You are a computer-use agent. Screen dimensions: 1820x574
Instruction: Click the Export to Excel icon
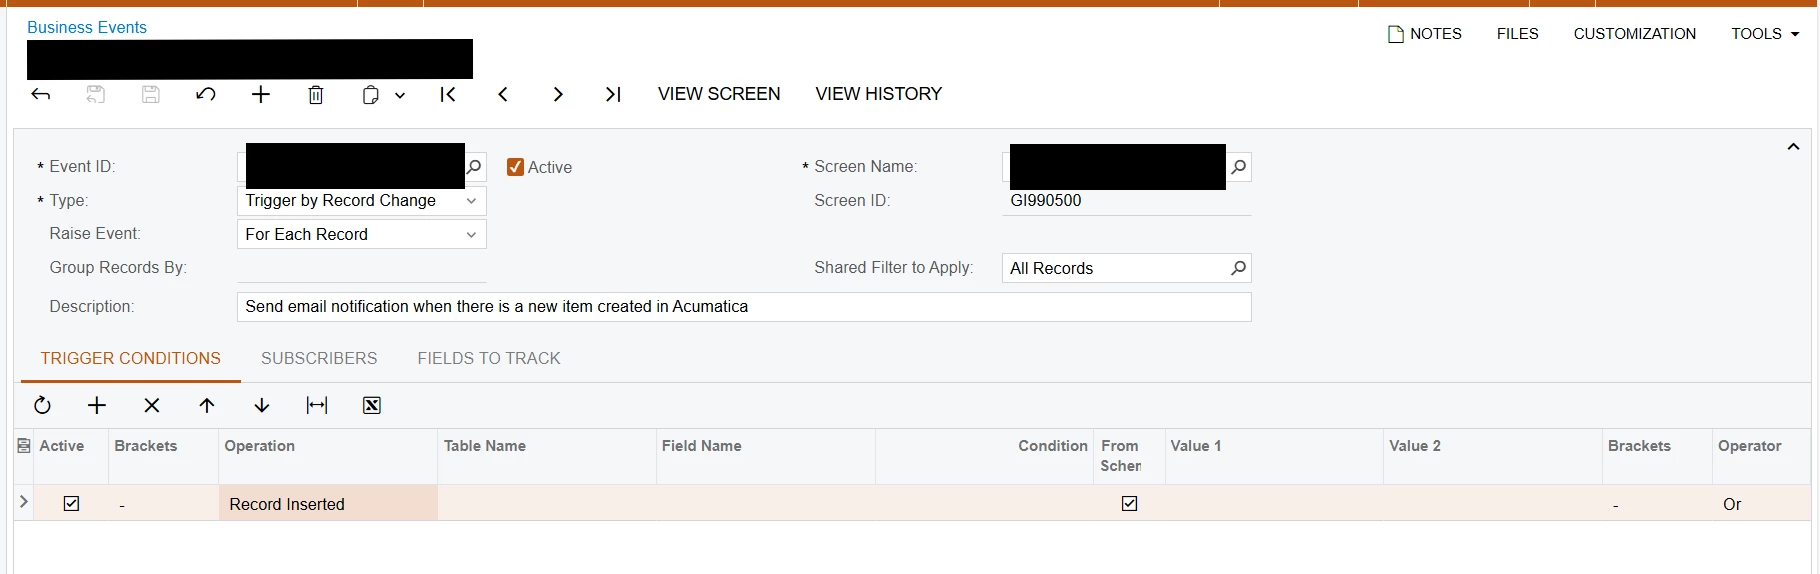(372, 405)
